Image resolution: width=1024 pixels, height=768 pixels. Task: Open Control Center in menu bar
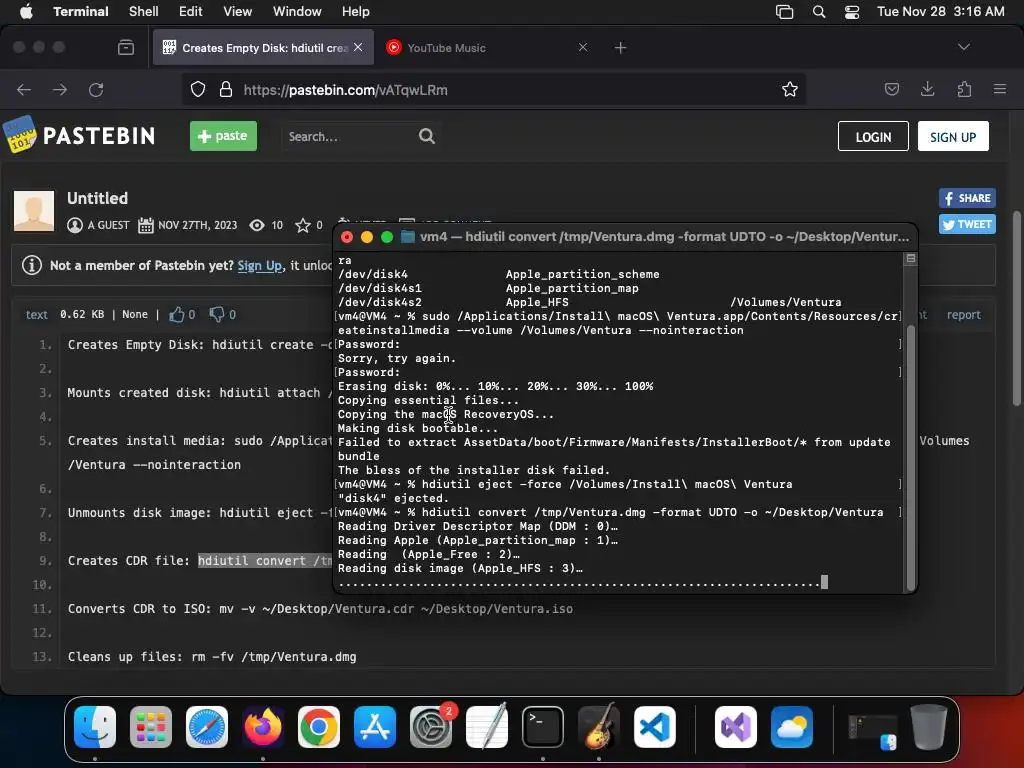tap(852, 12)
